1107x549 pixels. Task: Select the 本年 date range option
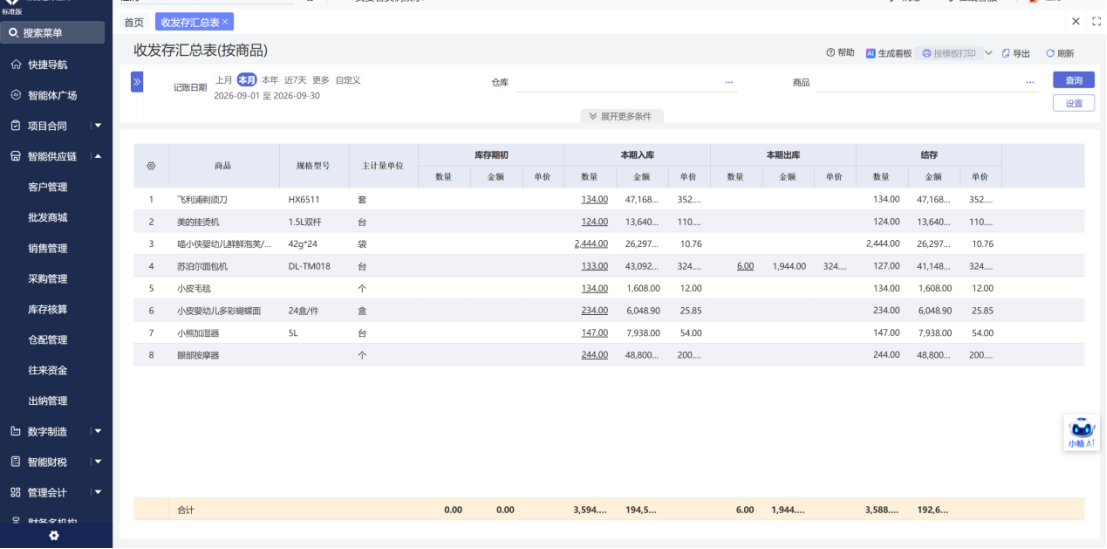click(x=270, y=80)
